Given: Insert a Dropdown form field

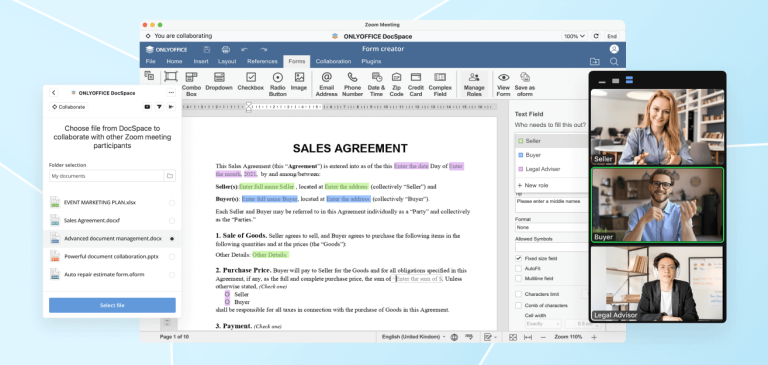Looking at the screenshot, I should 219,81.
